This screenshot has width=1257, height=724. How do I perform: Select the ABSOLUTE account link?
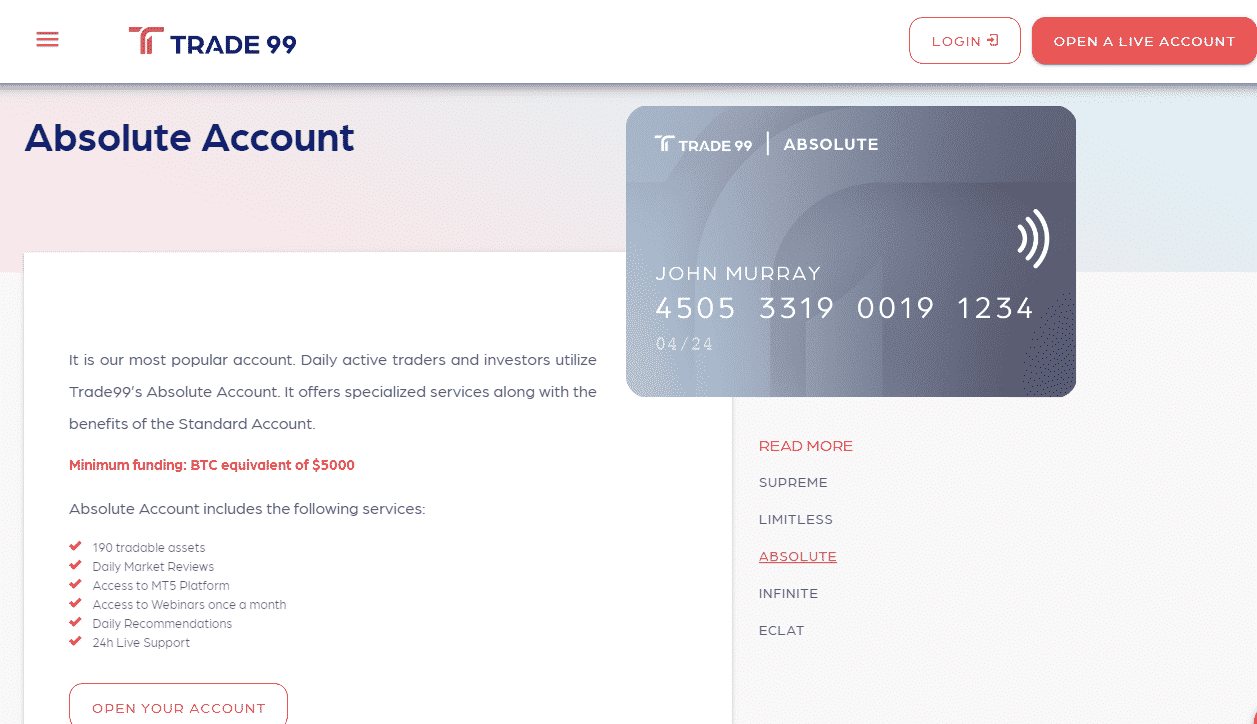click(798, 556)
